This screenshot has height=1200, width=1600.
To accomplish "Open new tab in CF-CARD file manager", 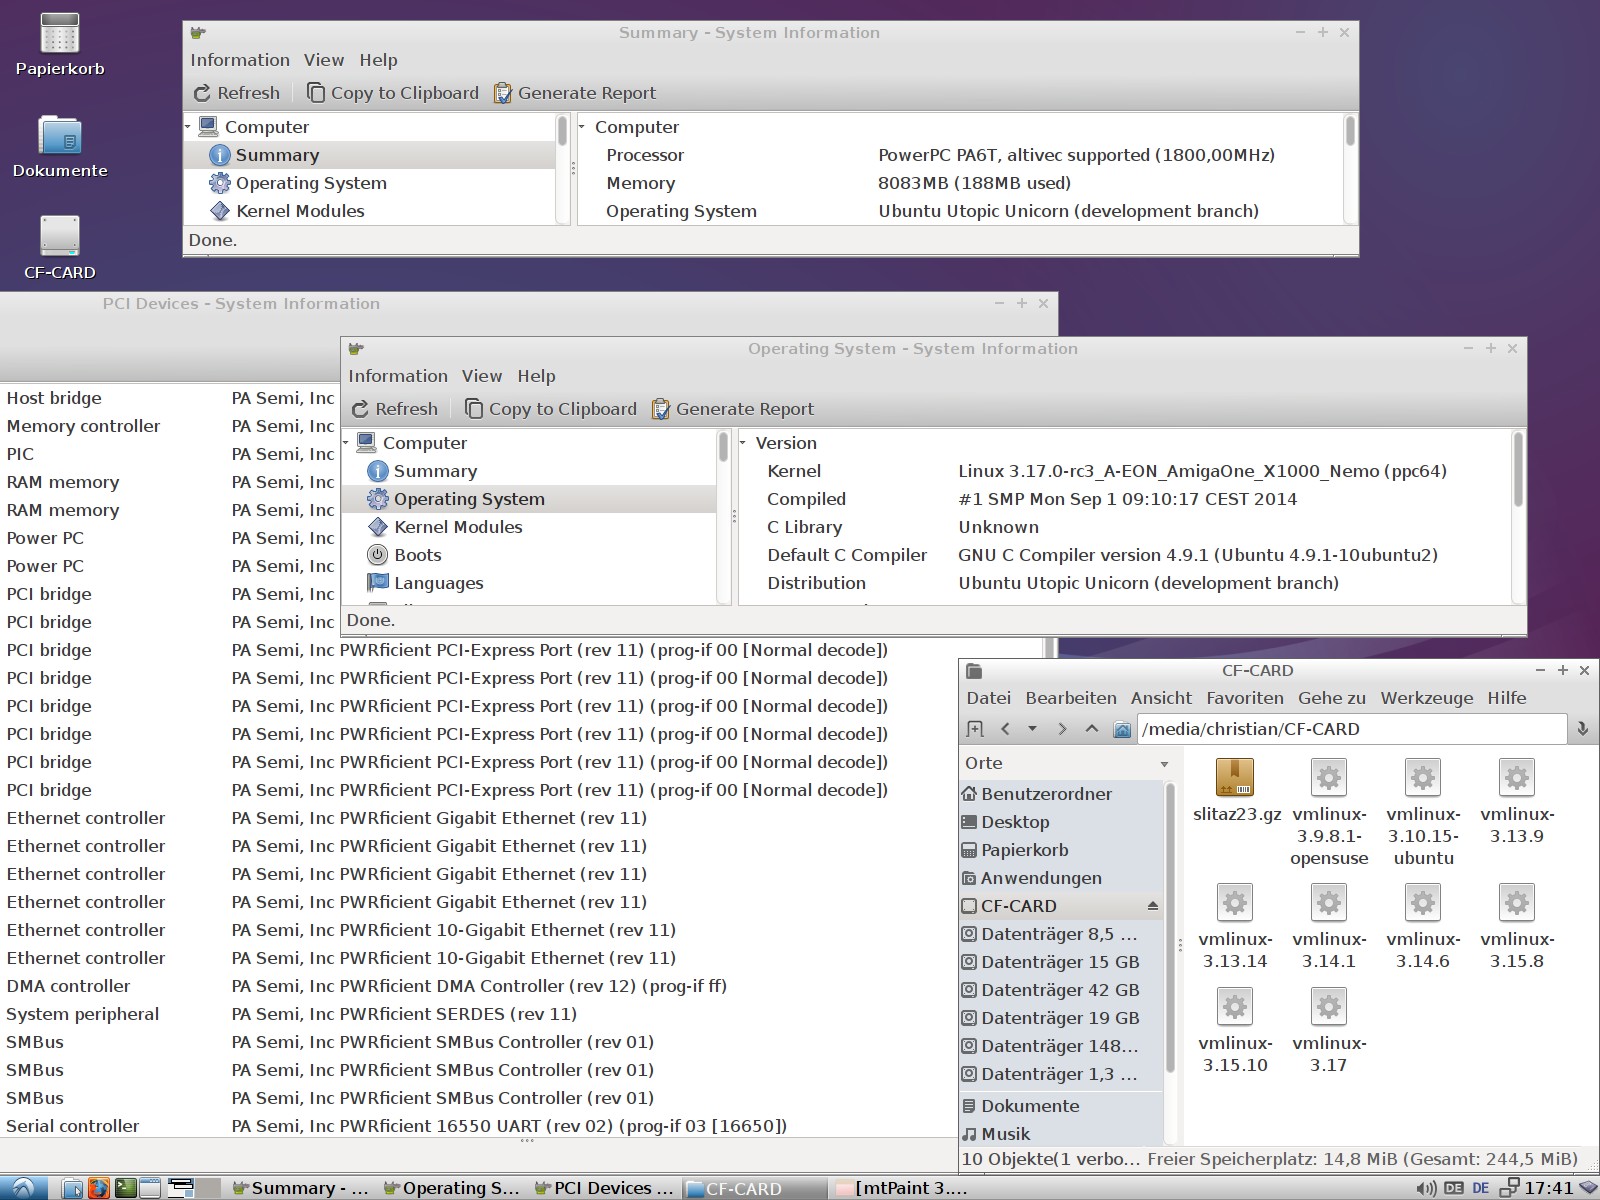I will coord(976,729).
